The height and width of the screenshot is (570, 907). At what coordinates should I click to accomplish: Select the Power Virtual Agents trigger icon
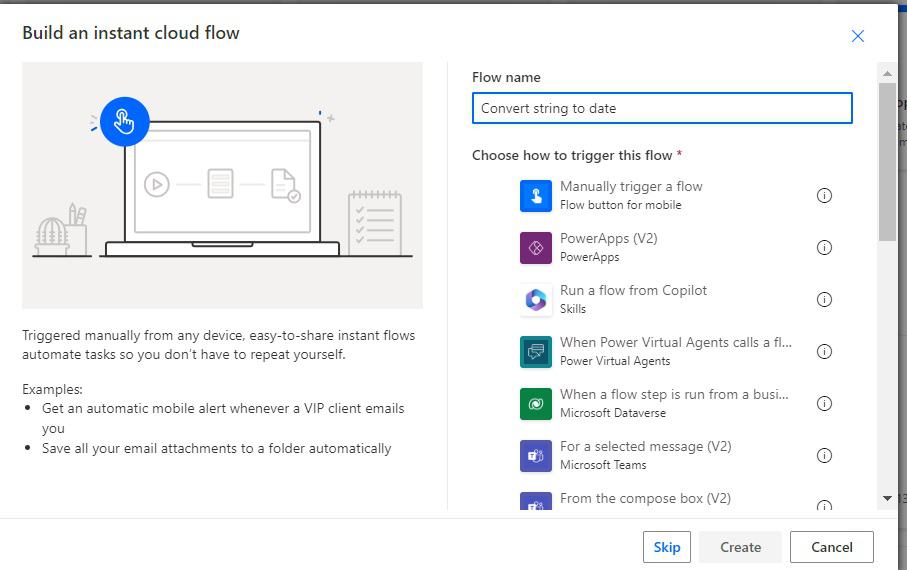tap(536, 352)
